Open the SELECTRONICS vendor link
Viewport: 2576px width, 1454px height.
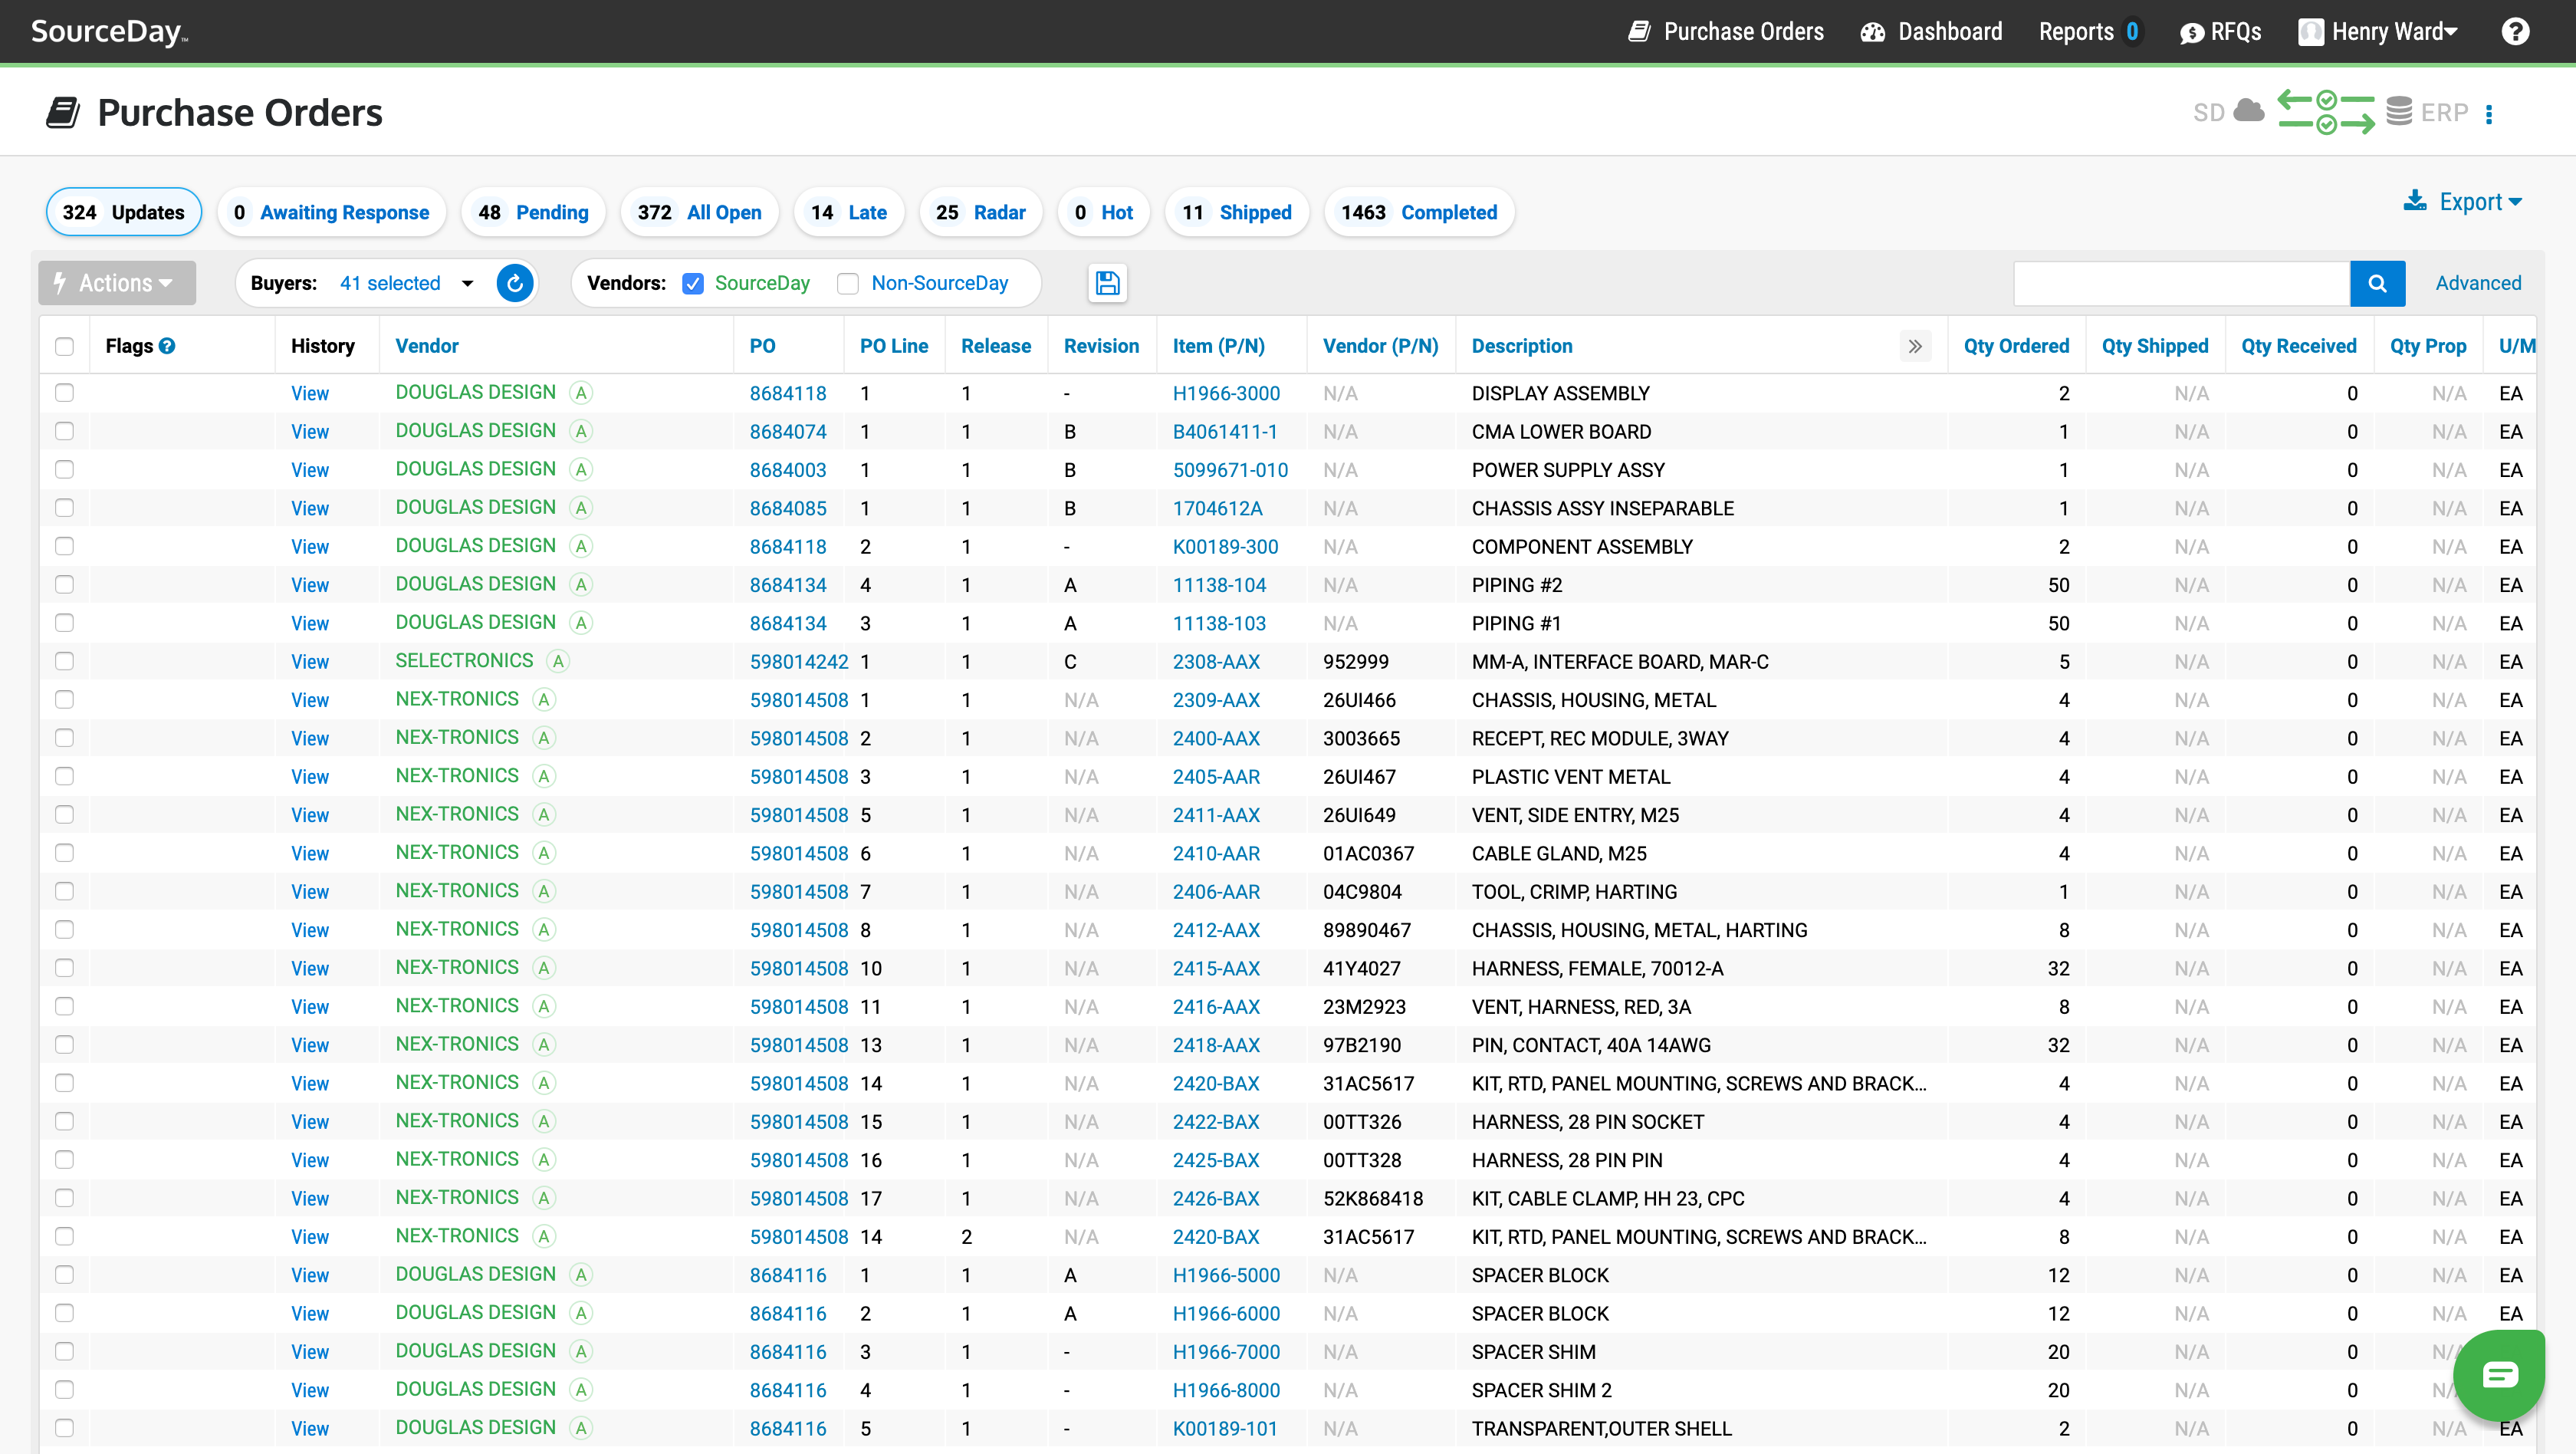tap(464, 661)
